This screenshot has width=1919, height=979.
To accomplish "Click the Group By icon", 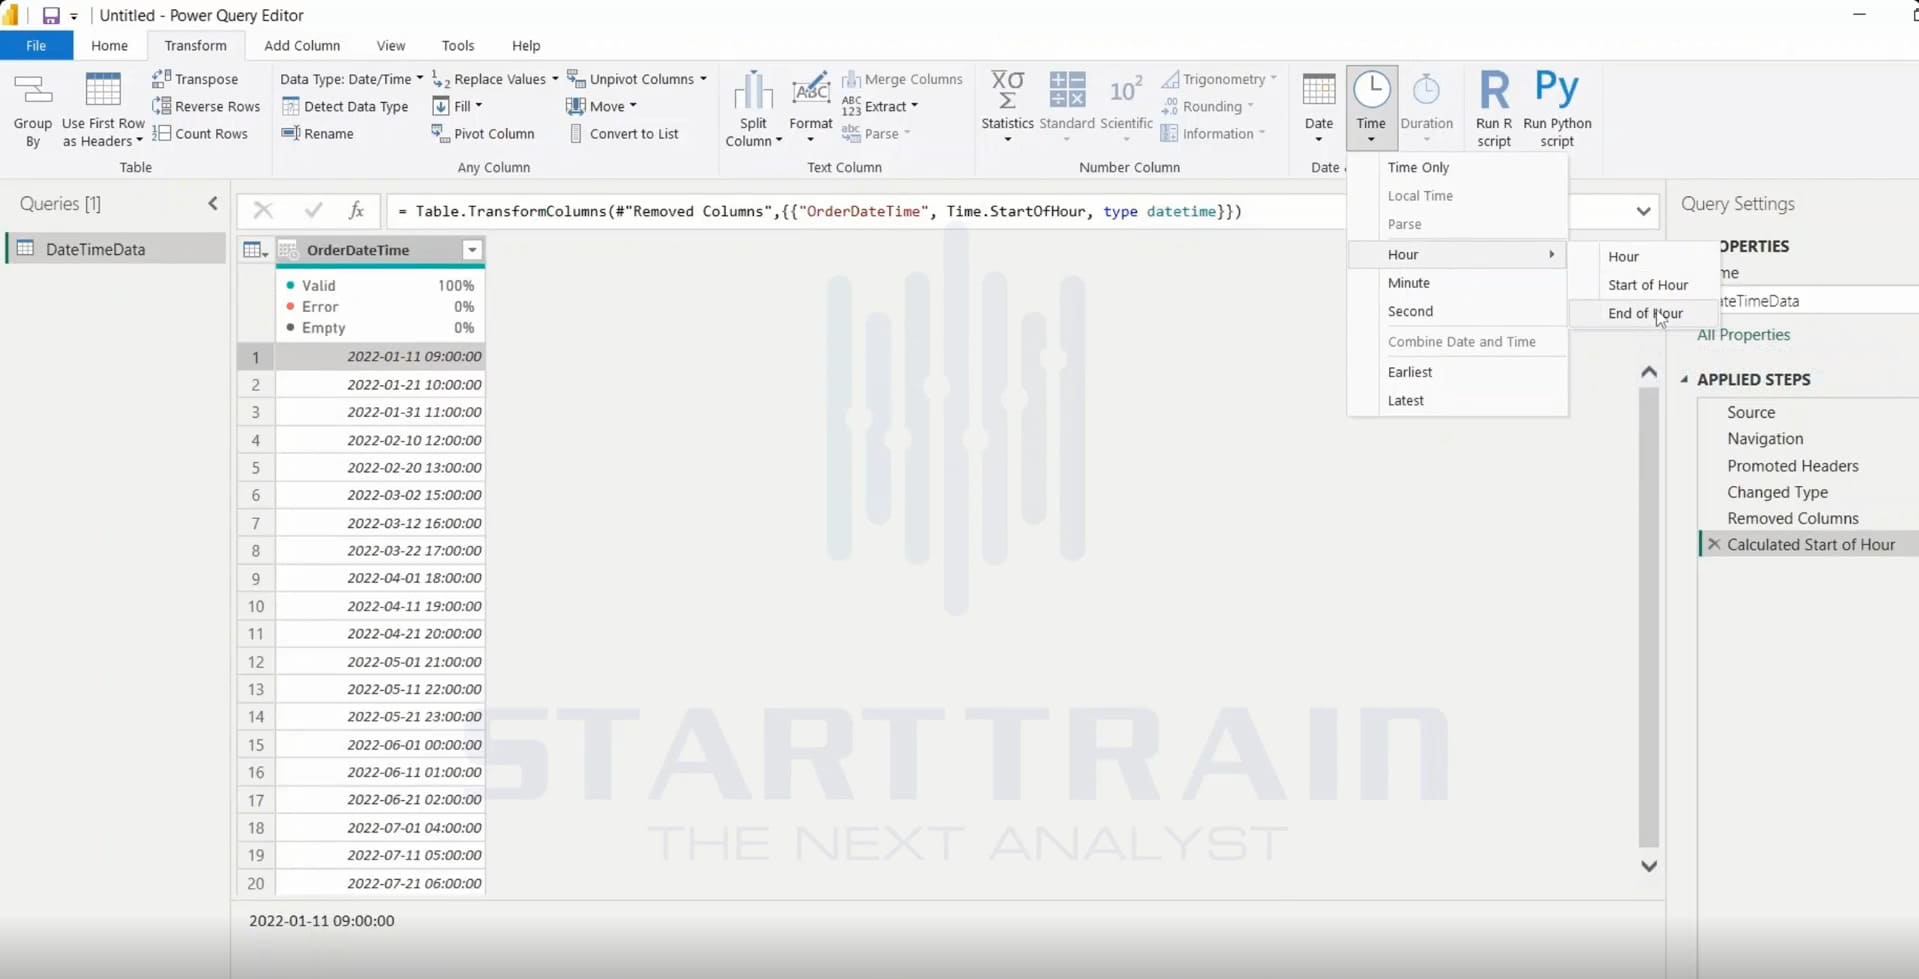I will pos(32,110).
